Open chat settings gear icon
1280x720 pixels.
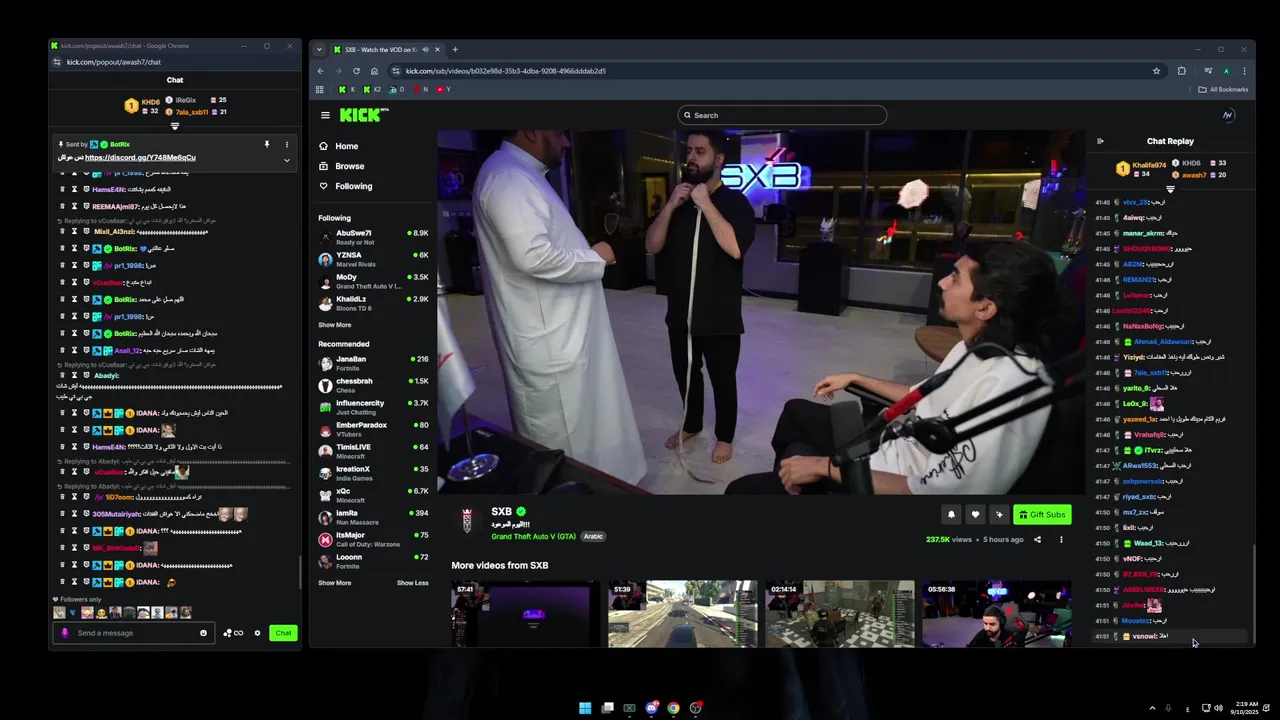coord(257,633)
